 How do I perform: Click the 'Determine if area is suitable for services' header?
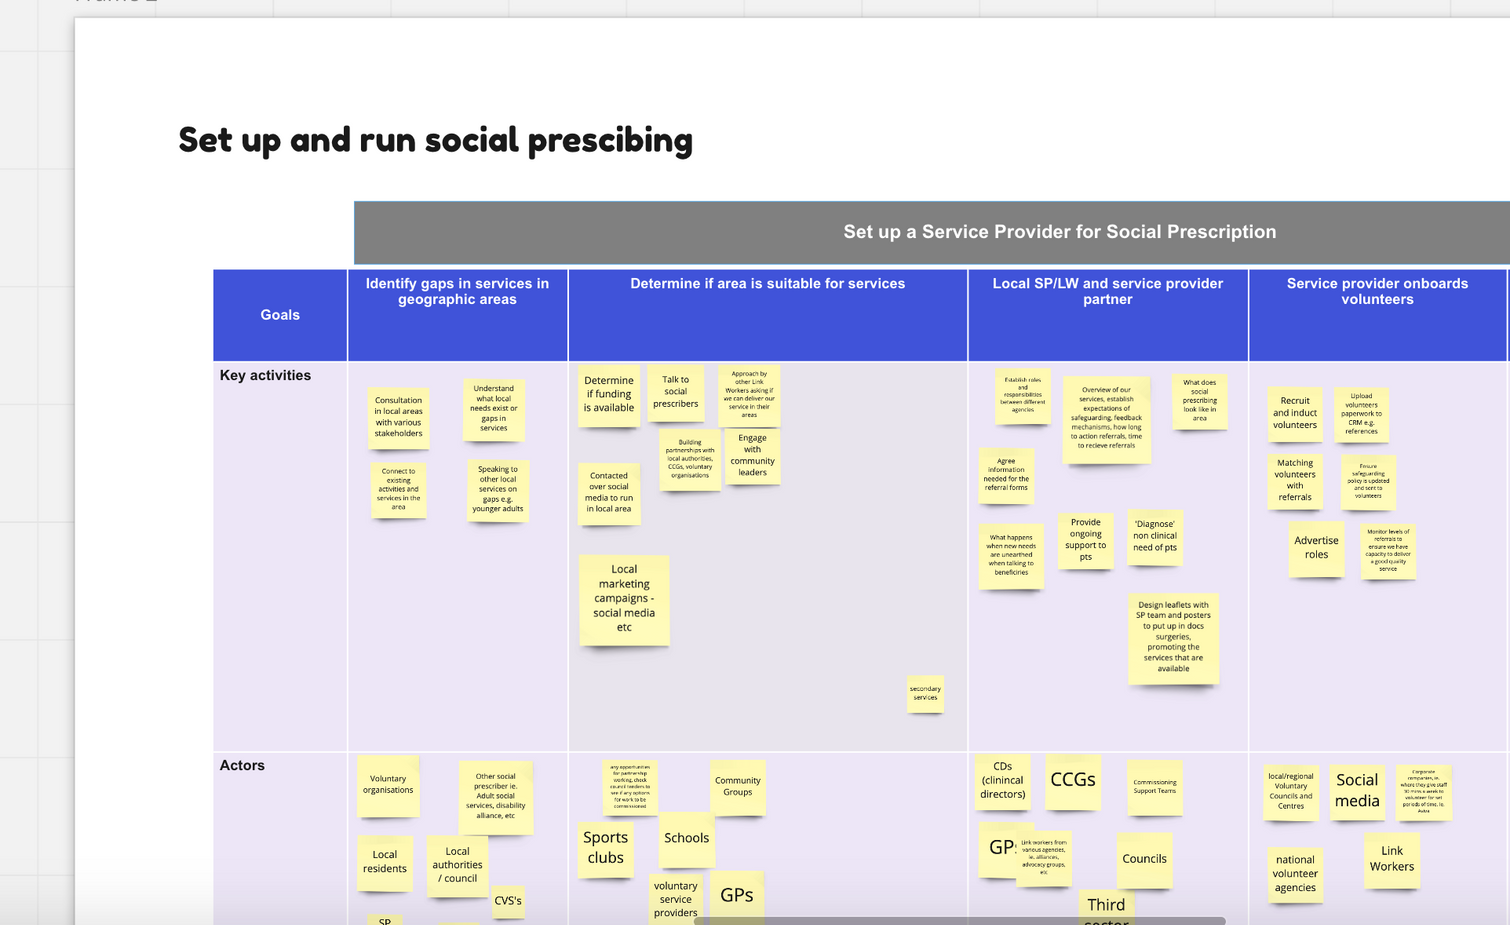click(767, 315)
